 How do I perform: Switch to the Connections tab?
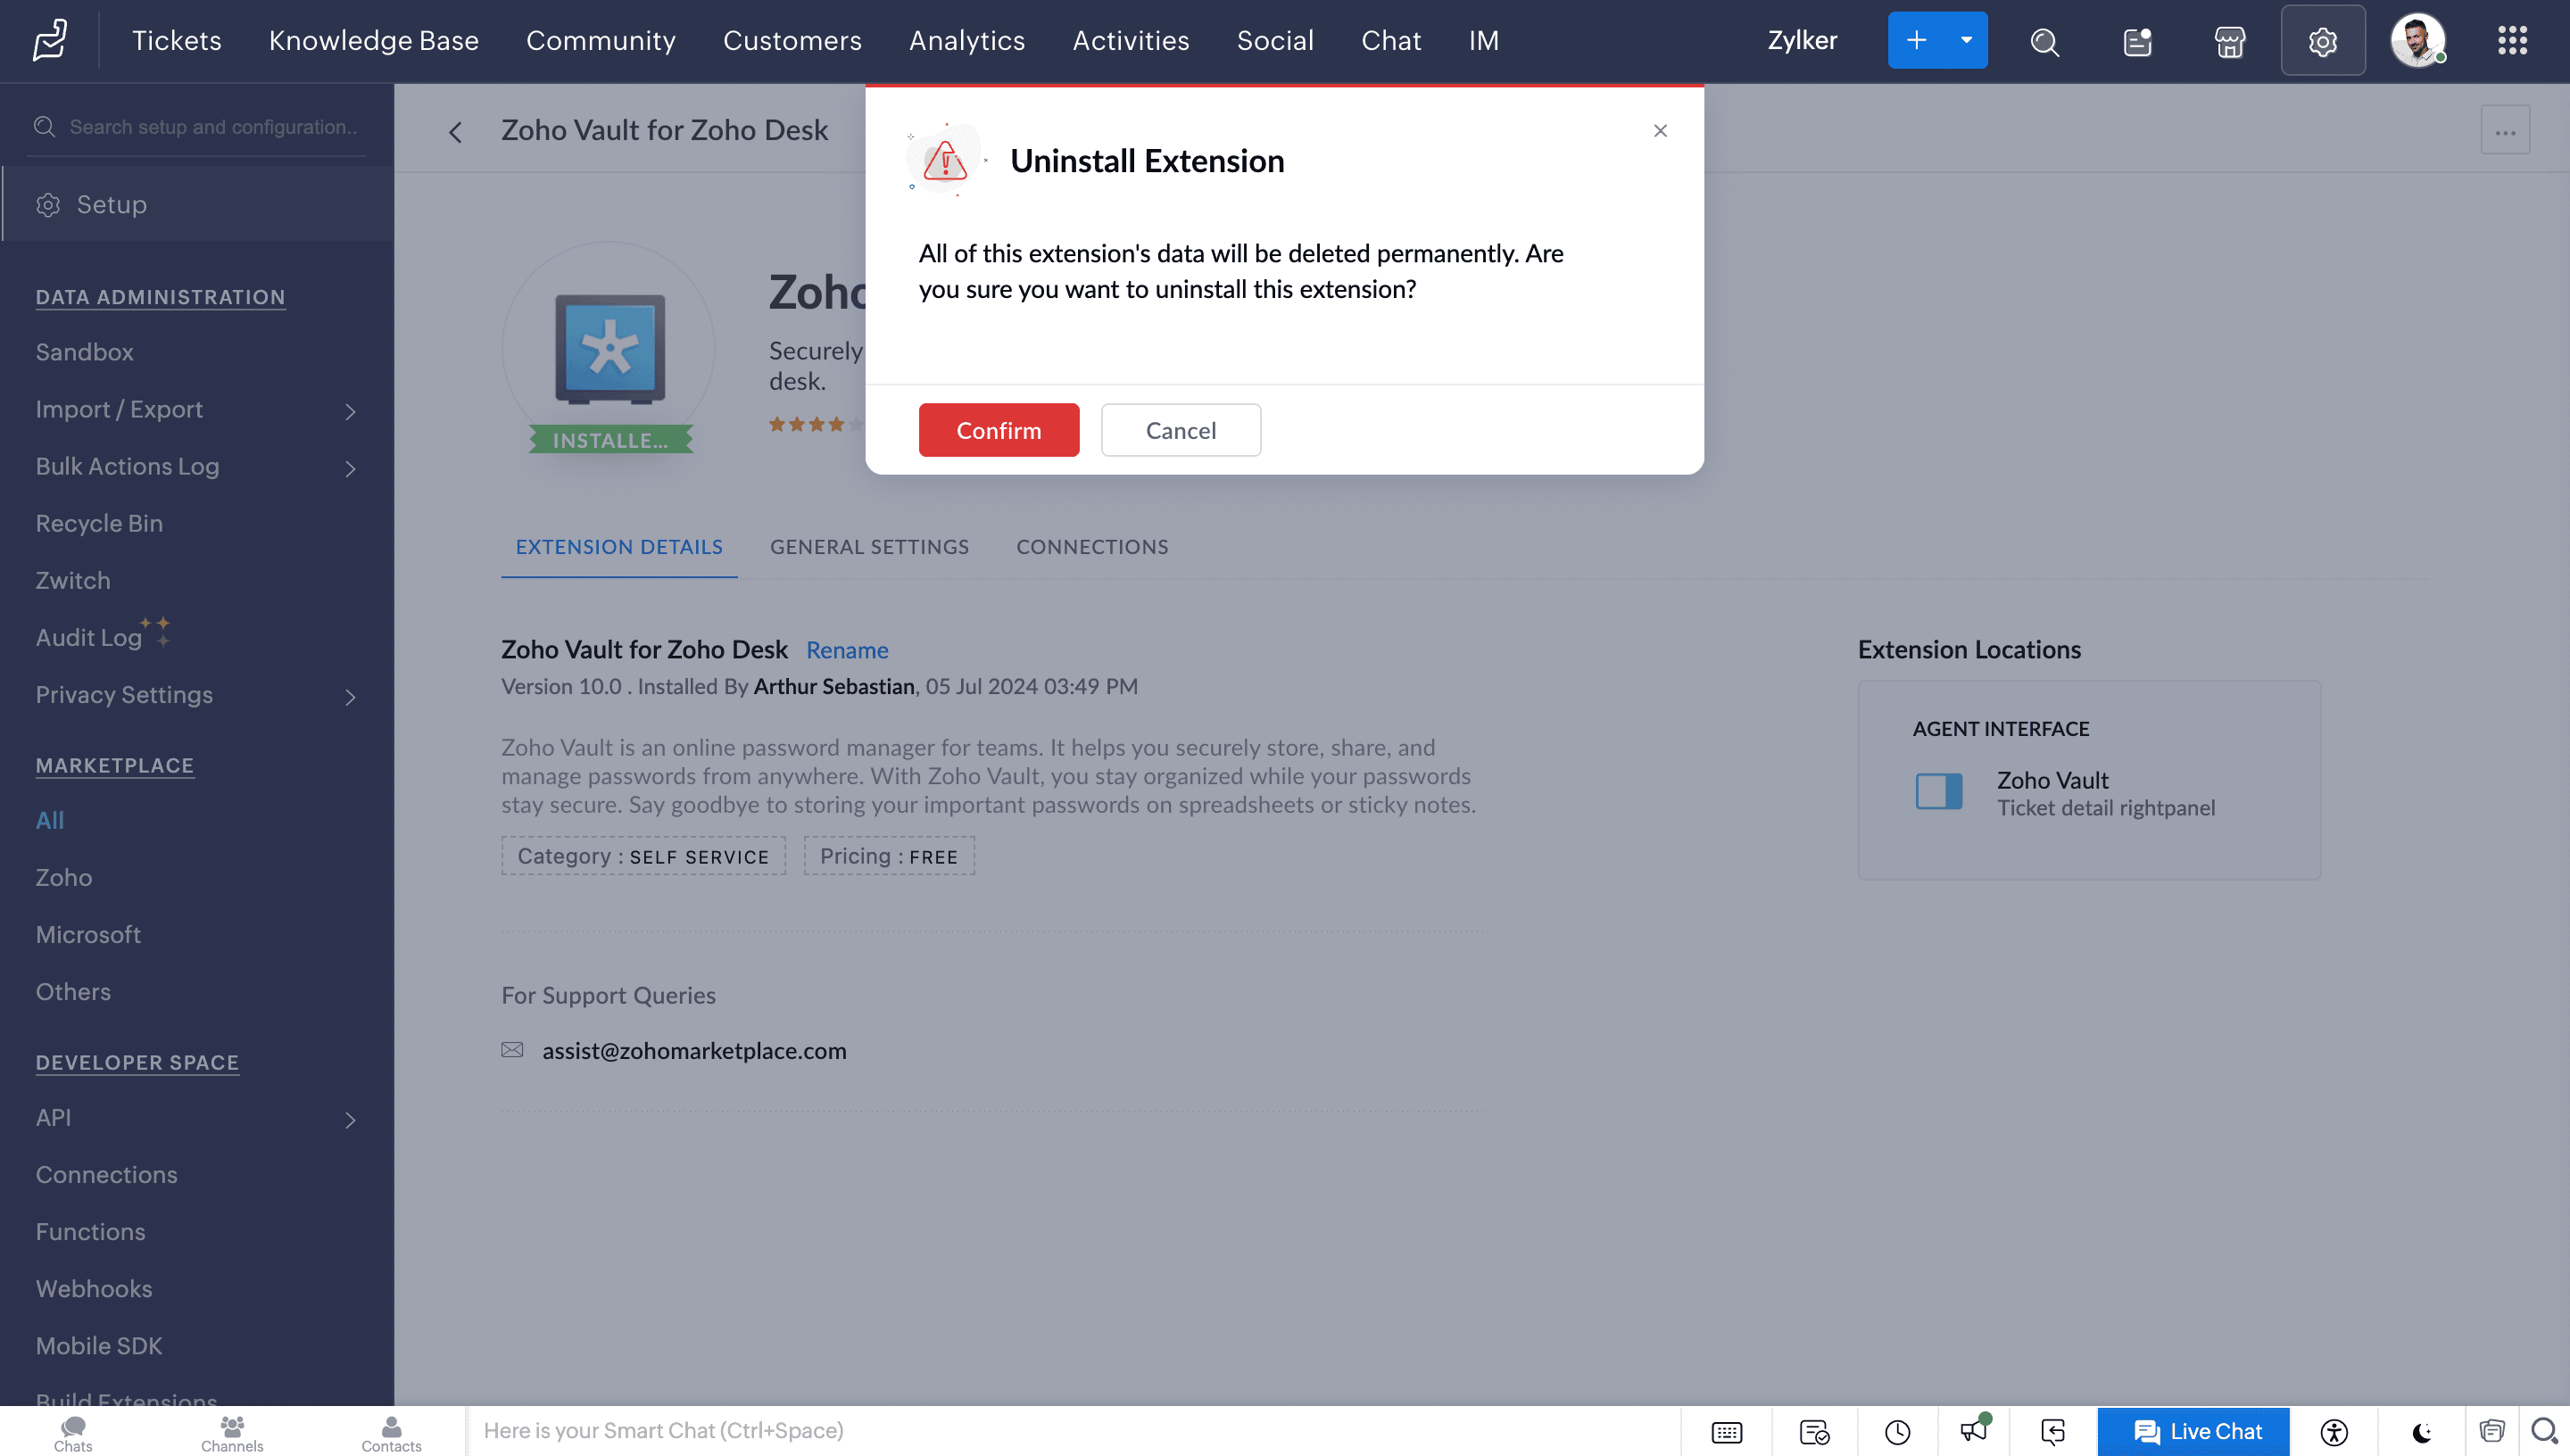(x=1092, y=547)
